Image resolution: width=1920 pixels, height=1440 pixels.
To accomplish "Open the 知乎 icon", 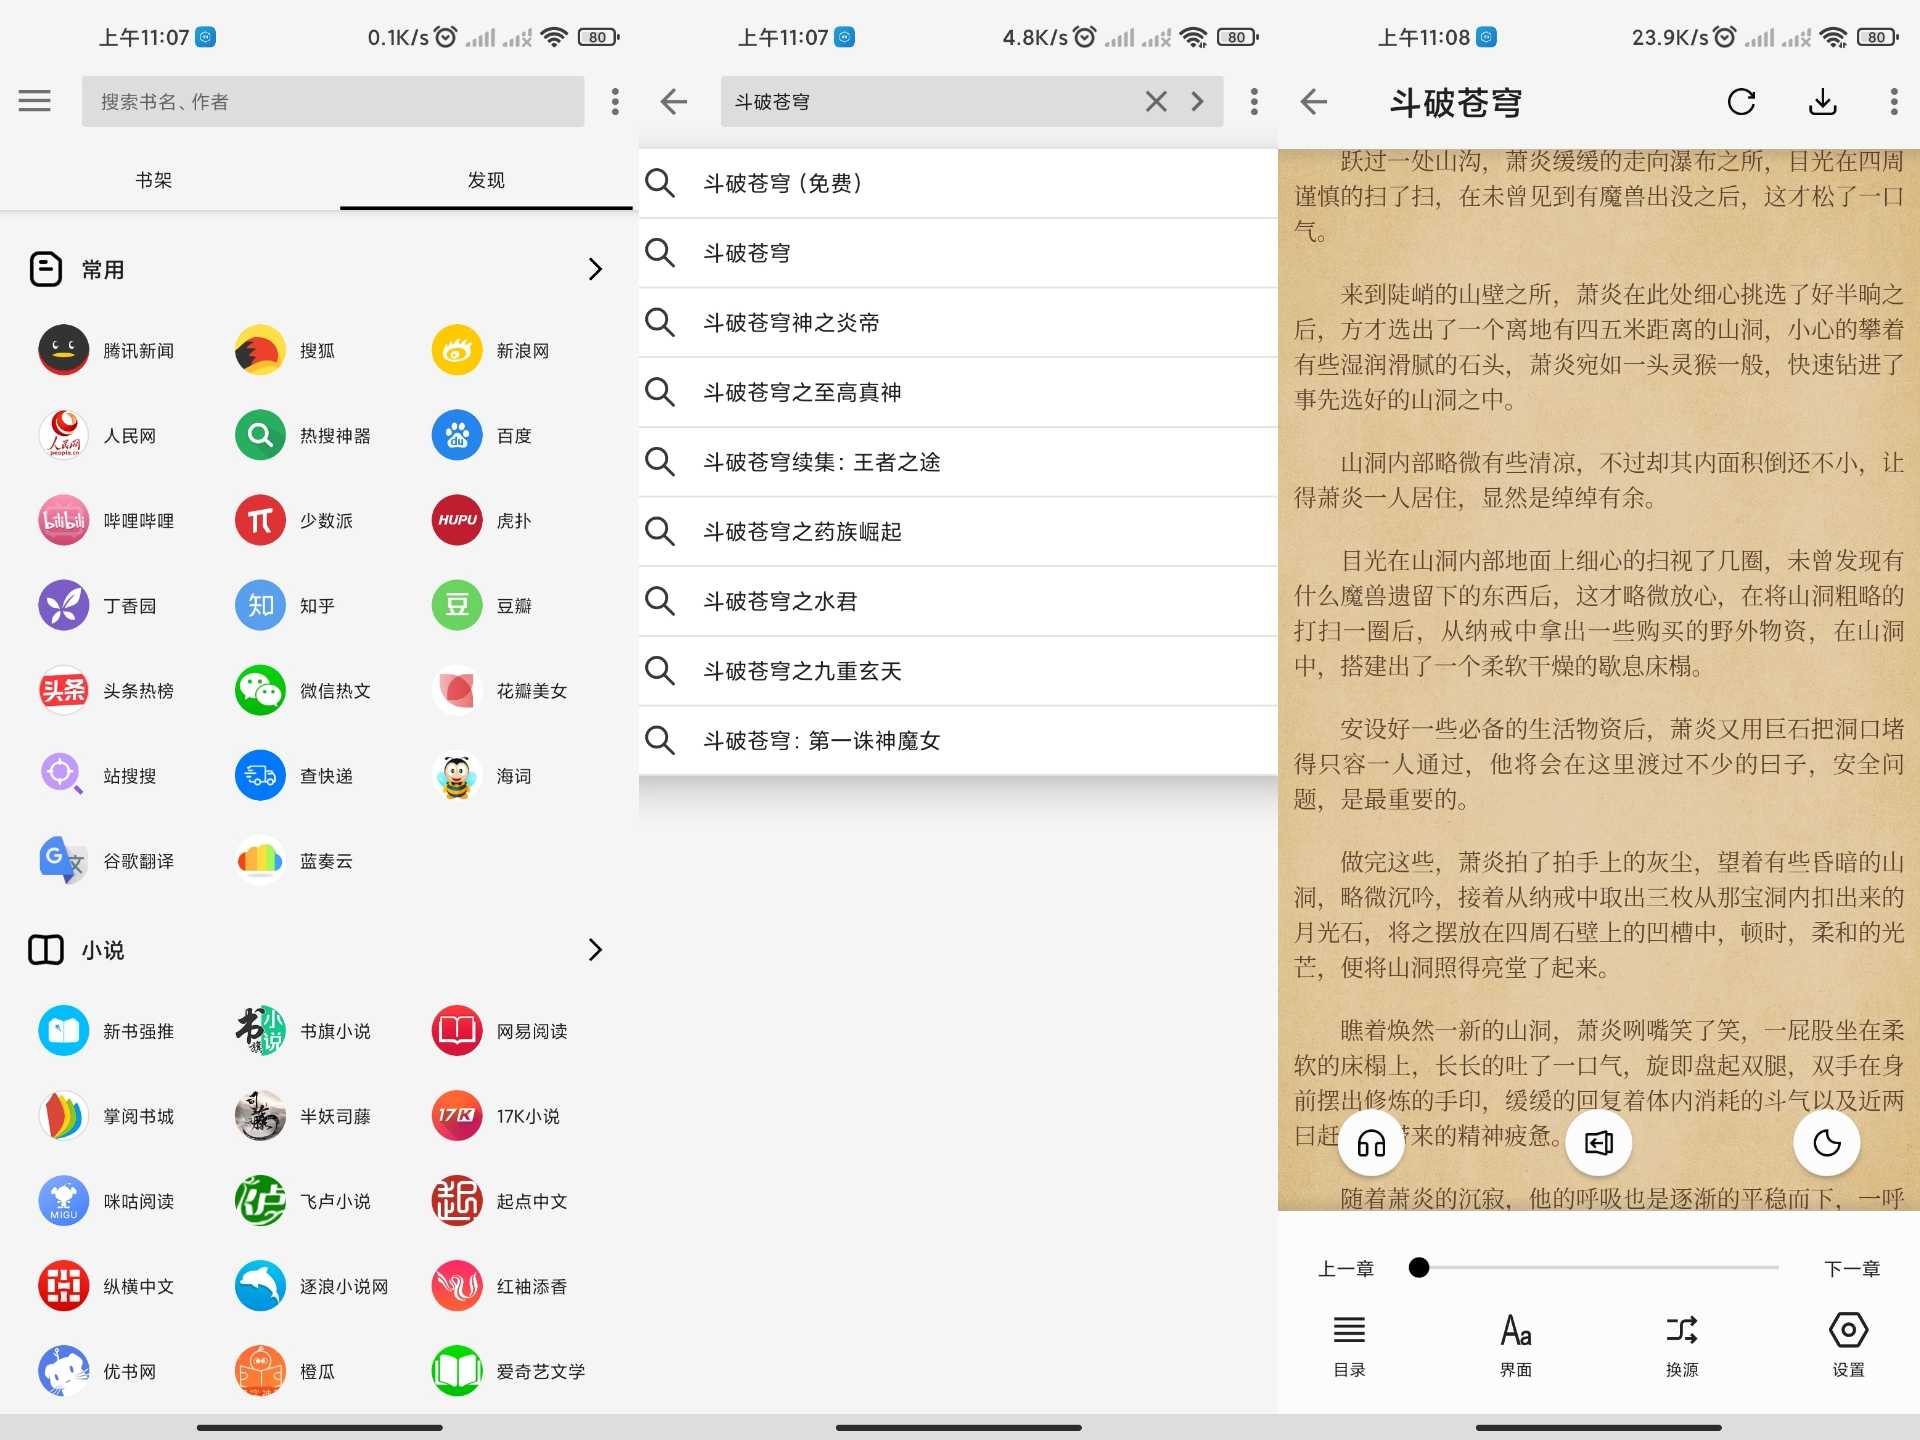I will click(x=260, y=606).
